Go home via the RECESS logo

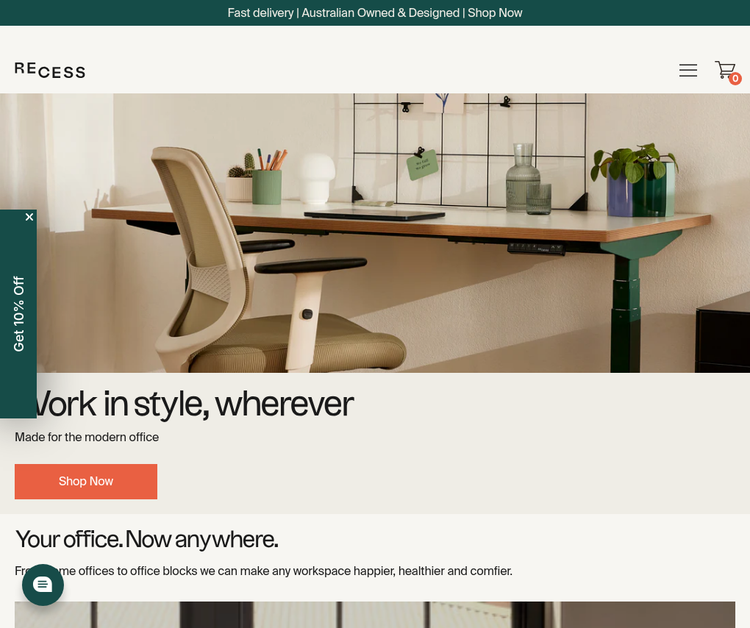(x=50, y=70)
